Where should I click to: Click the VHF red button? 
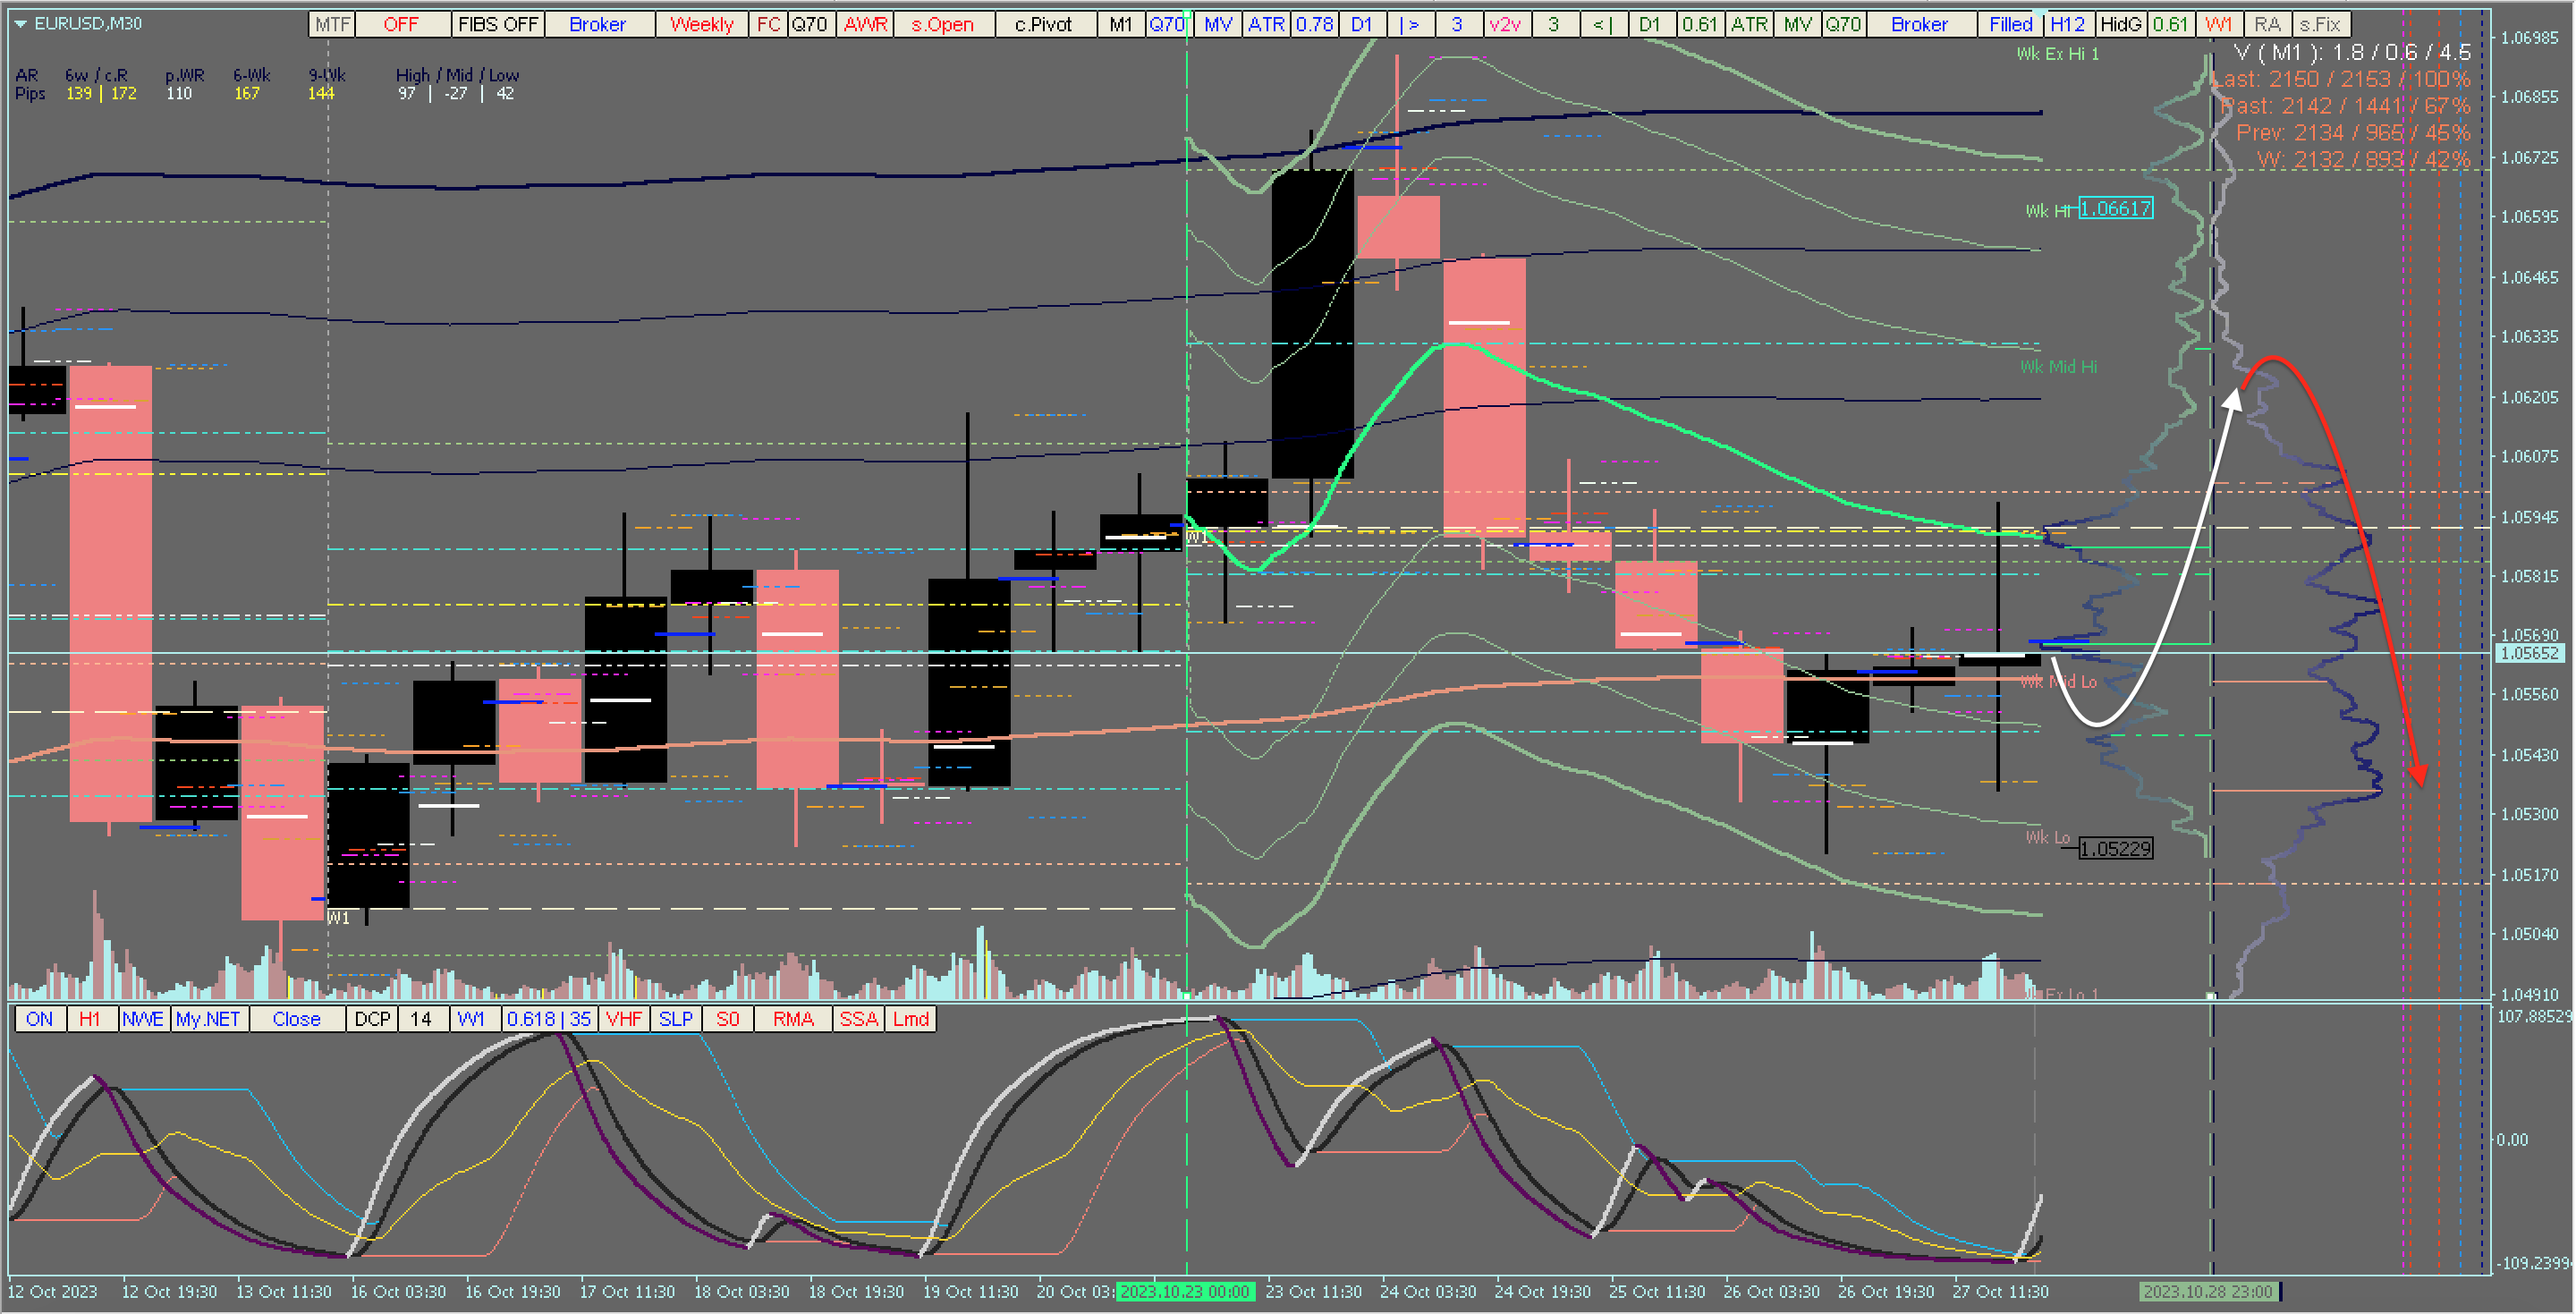point(624,1019)
